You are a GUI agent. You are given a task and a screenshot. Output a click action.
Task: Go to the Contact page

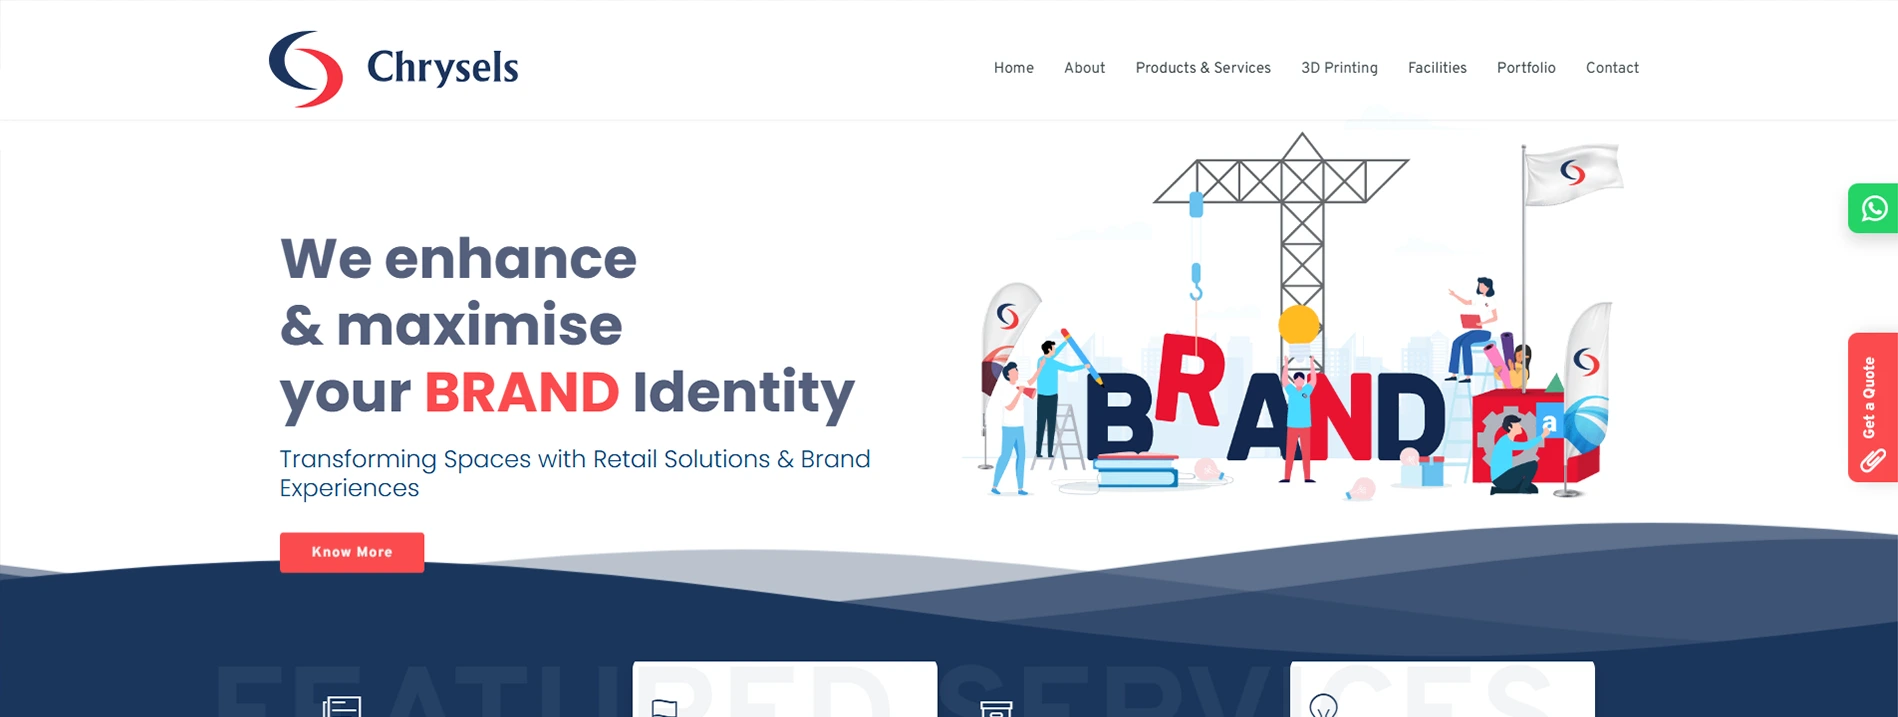(x=1612, y=68)
